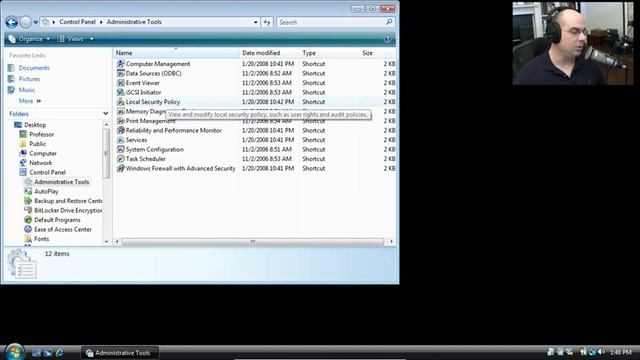The image size is (640, 360).
Task: Open Documents favorite link
Action: [34, 68]
